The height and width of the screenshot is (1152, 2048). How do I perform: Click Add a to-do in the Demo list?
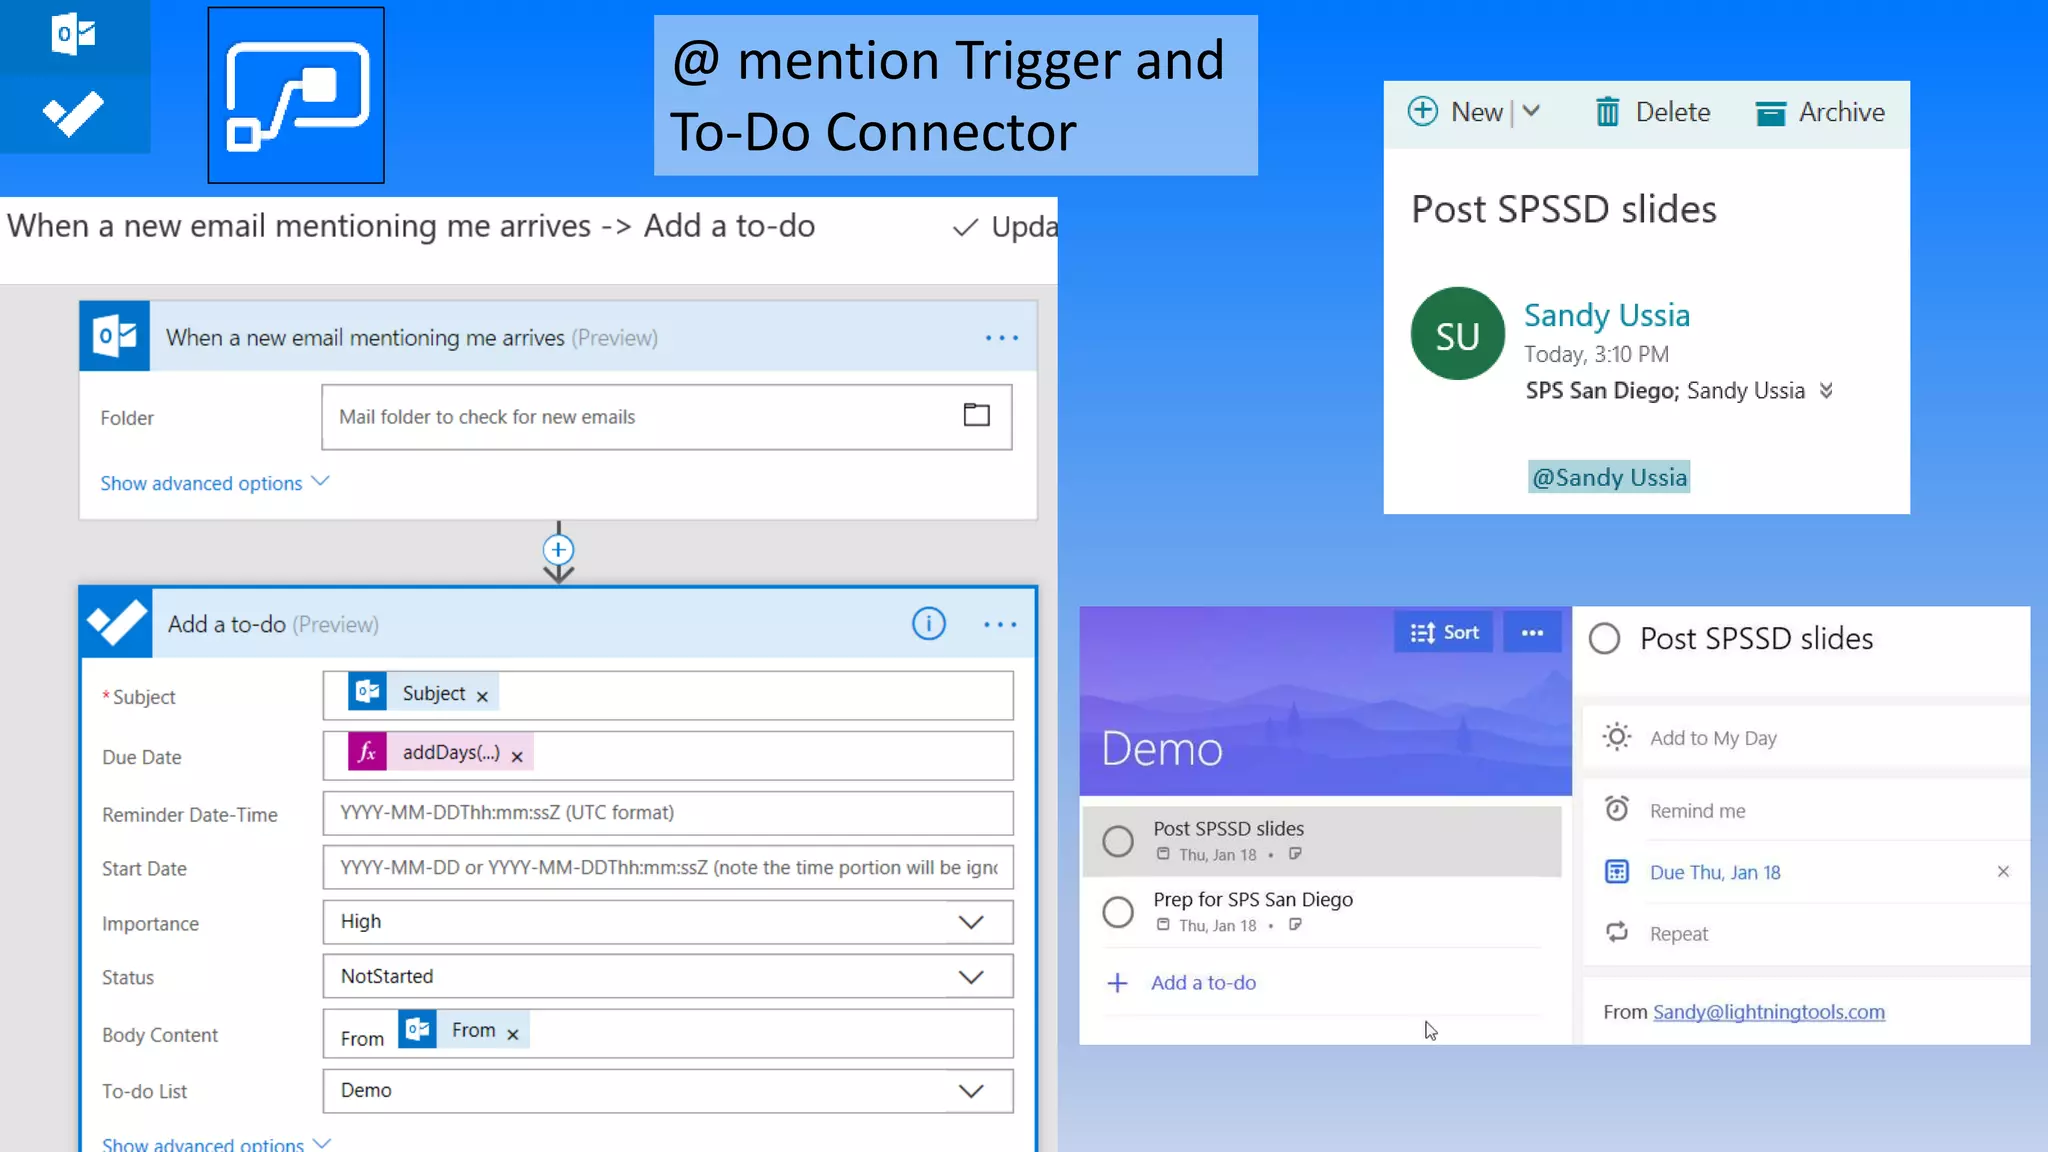point(1203,983)
